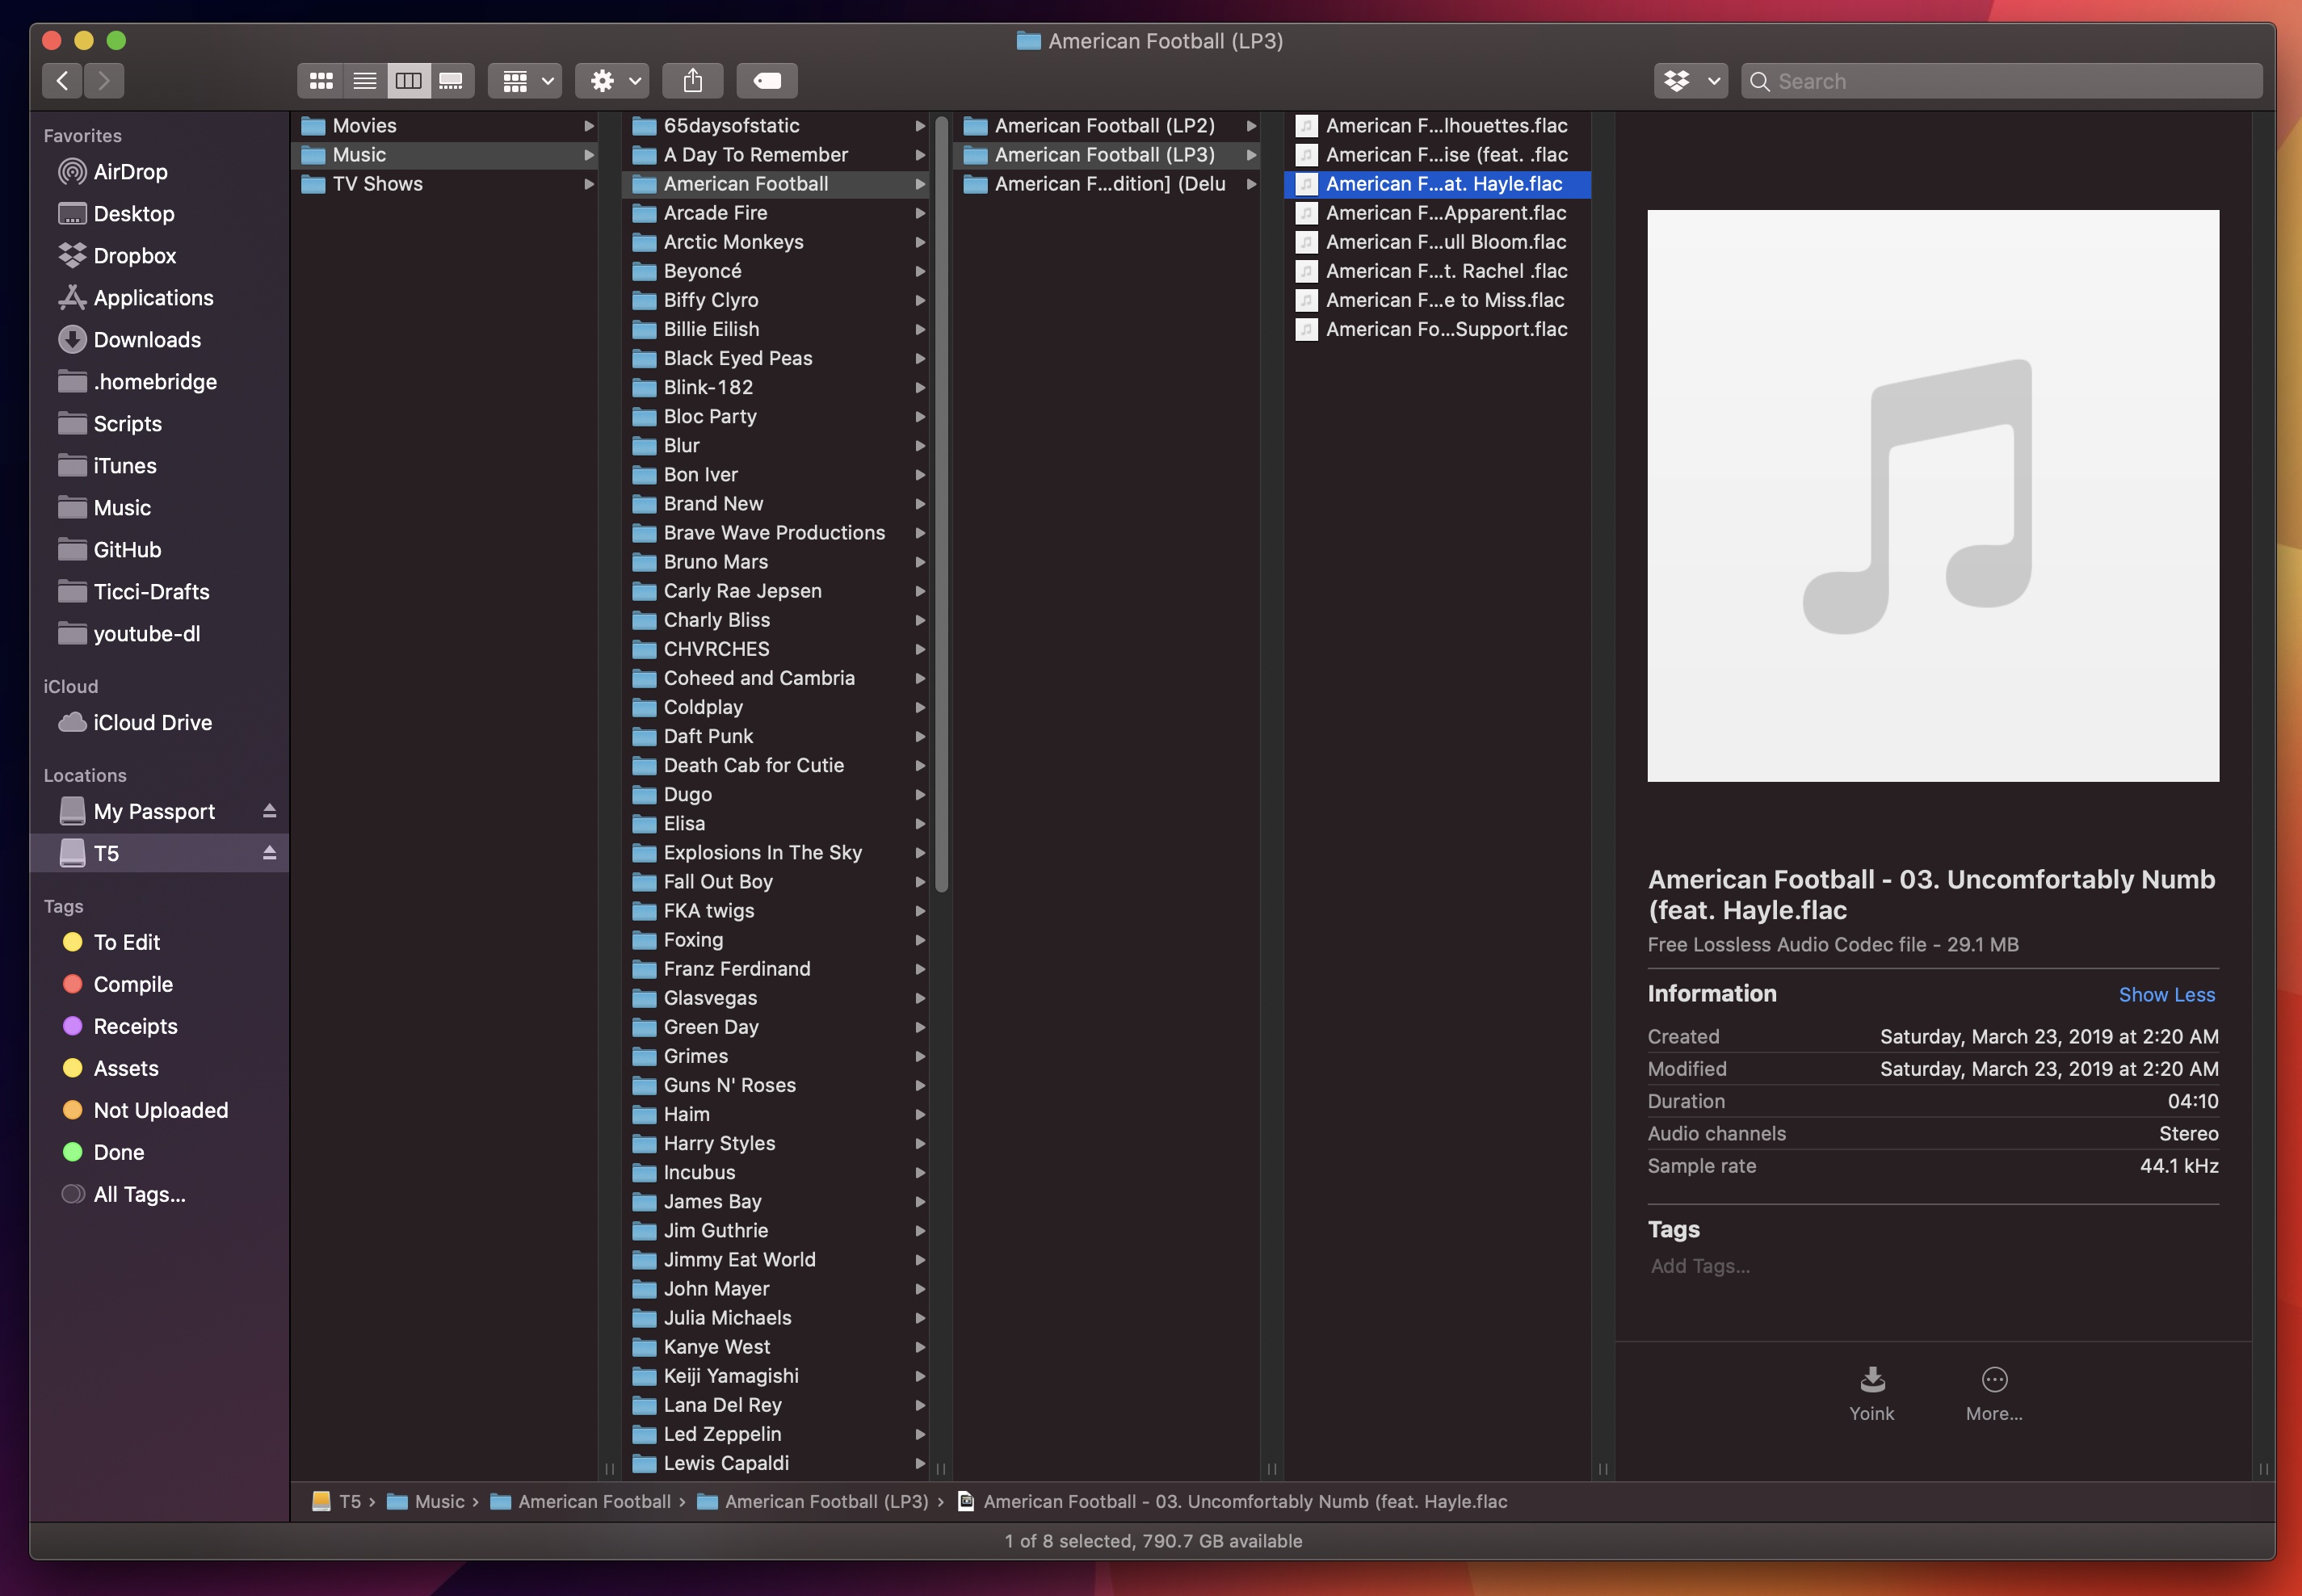Expand the Daft Punk folder arrow

click(920, 737)
